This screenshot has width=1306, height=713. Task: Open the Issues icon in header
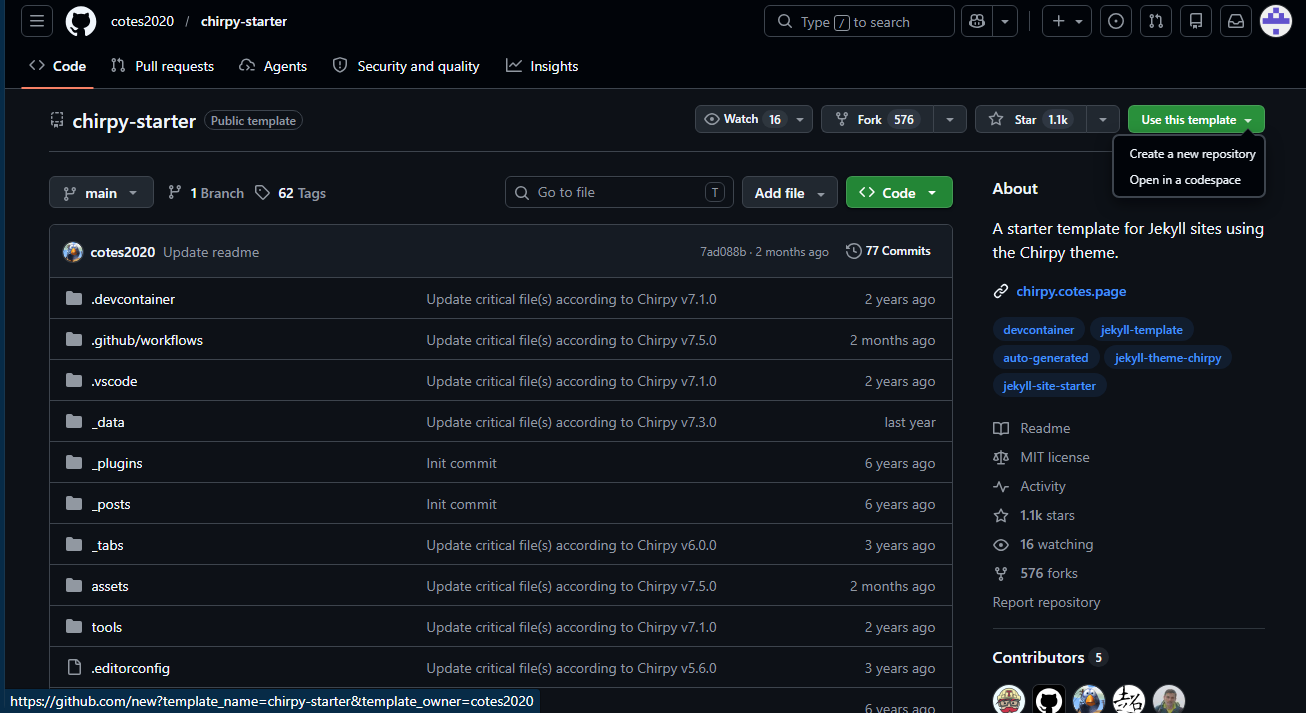pyautogui.click(x=1116, y=21)
